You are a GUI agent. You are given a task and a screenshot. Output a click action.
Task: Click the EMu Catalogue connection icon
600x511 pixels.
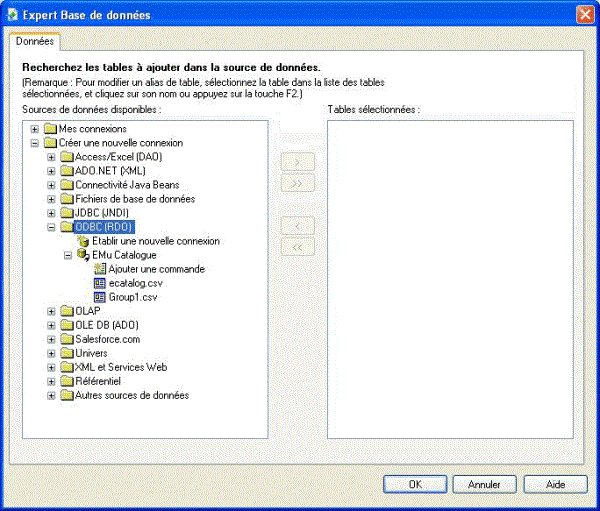pyautogui.click(x=83, y=255)
